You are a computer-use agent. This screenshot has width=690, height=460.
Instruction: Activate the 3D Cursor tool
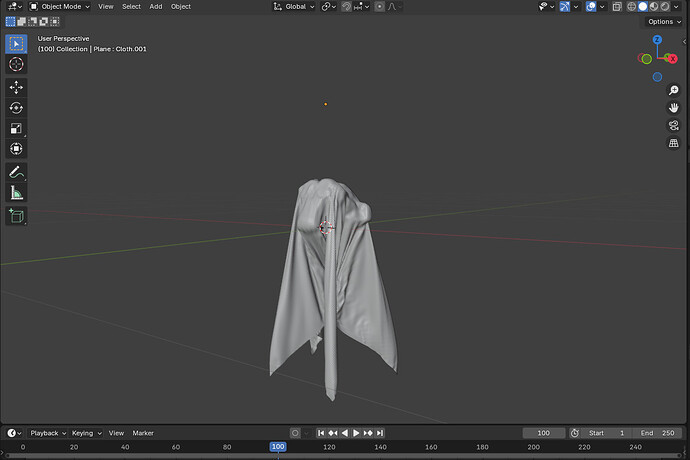click(16, 64)
